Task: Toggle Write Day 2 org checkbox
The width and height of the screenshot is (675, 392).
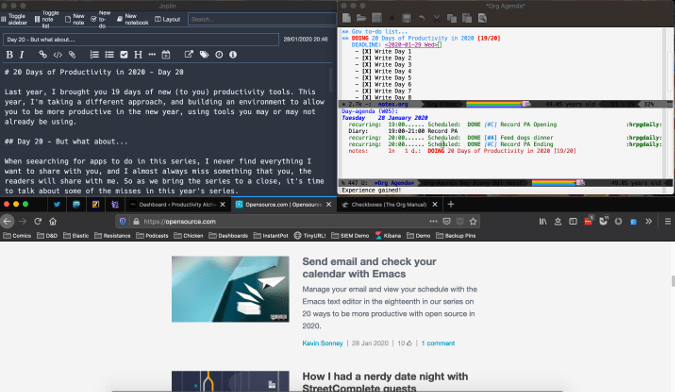Action: (x=367, y=58)
